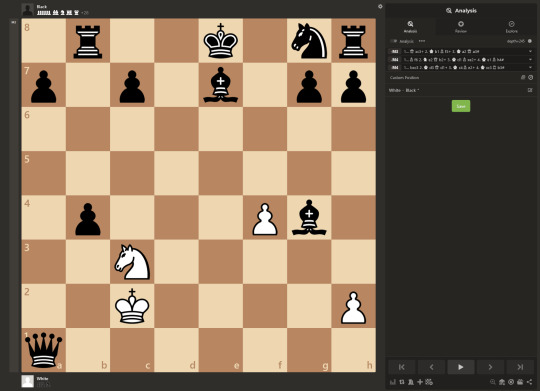This screenshot has height=391, width=540.
Task: Click the play button in move controls
Action: tap(461, 367)
